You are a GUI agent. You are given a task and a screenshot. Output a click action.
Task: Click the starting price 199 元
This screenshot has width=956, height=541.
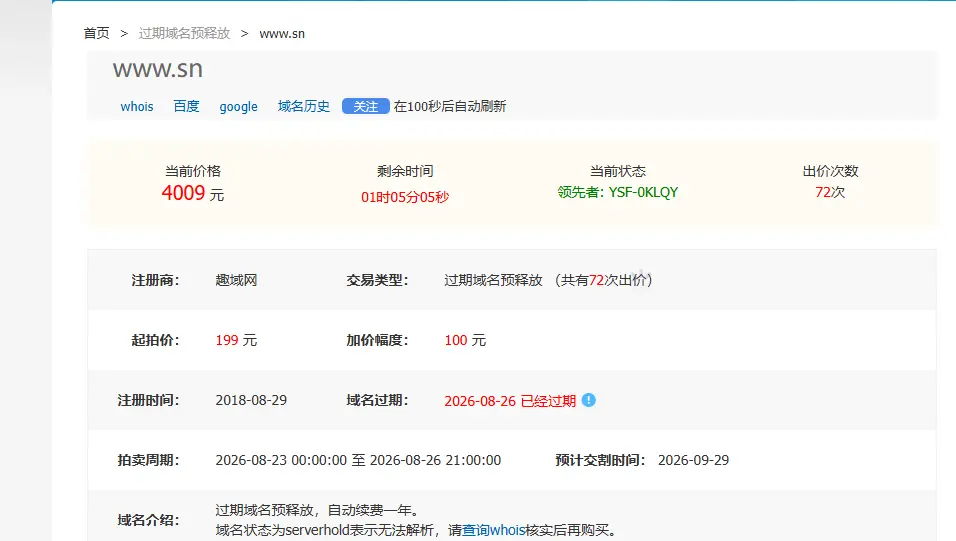(236, 340)
